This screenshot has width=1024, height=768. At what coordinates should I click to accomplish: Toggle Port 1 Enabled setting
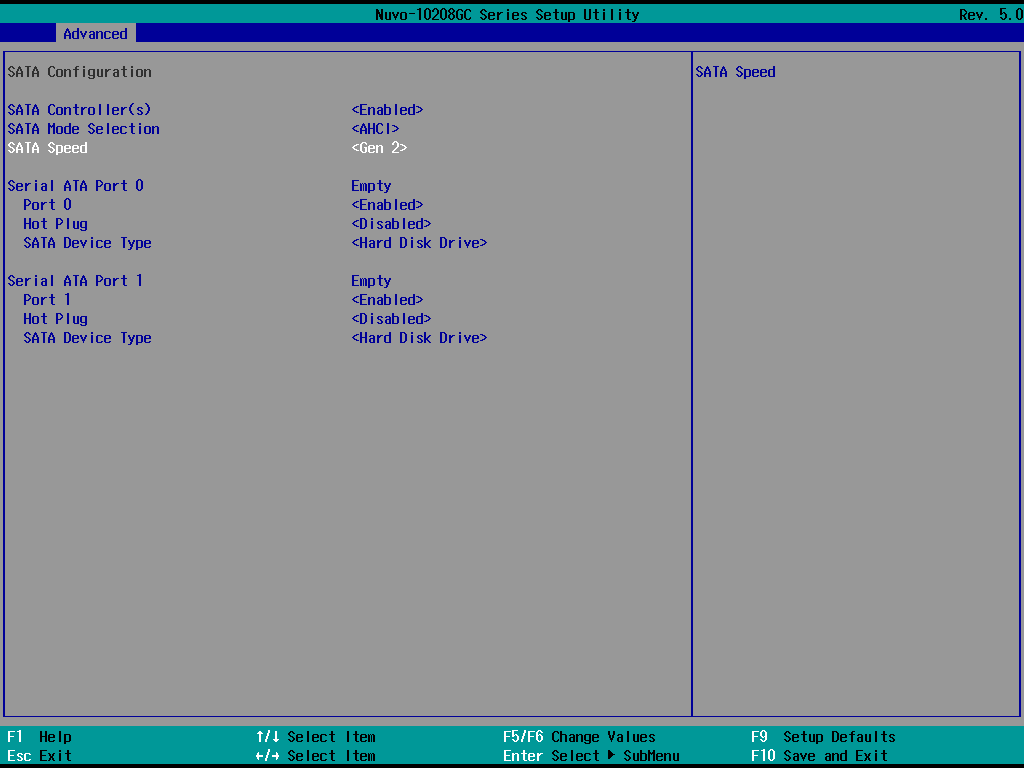coord(387,300)
